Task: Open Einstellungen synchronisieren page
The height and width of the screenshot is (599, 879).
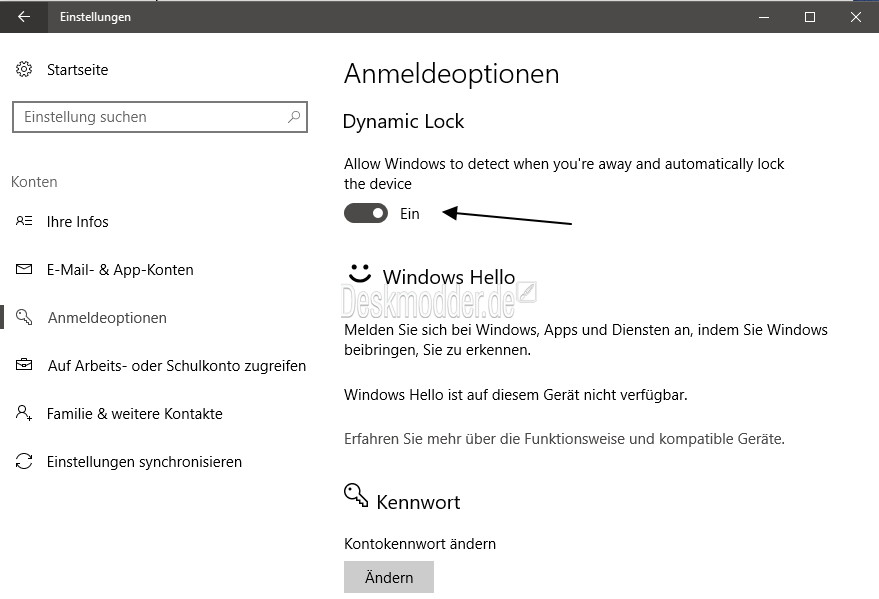Action: (x=145, y=462)
